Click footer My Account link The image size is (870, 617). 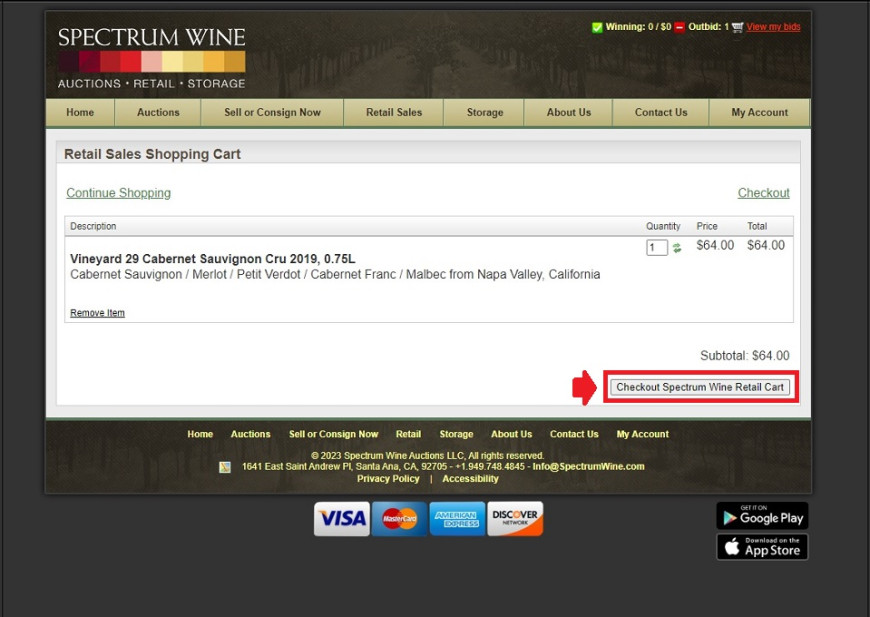(x=643, y=434)
